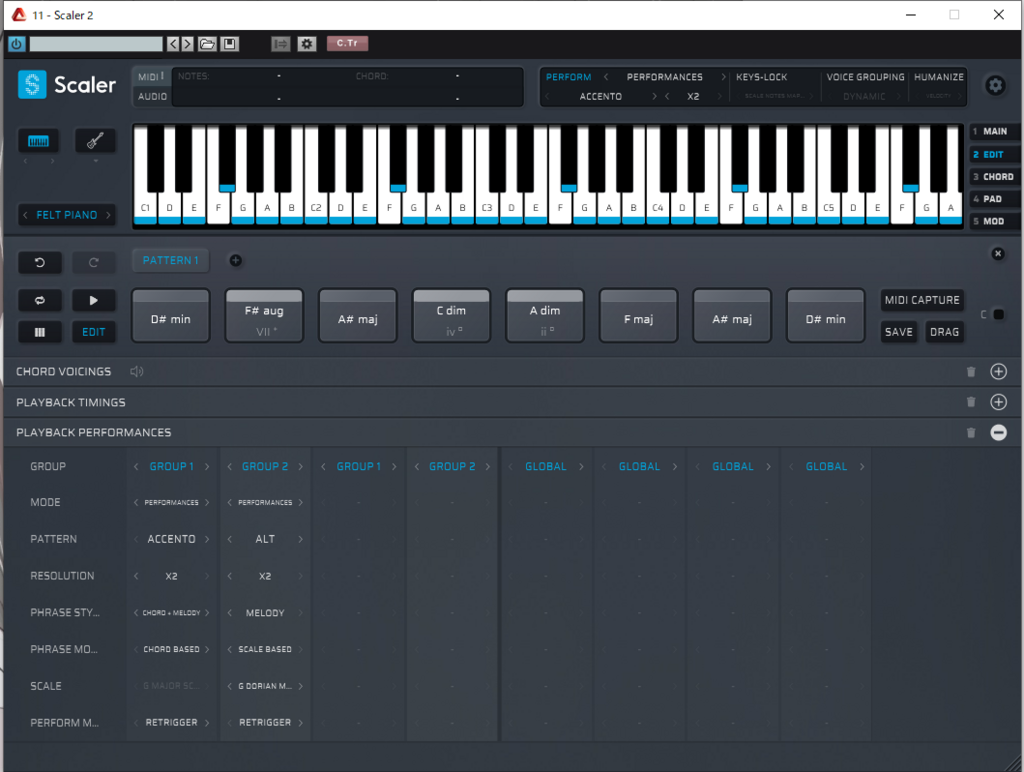Click the DRAG button

(944, 332)
